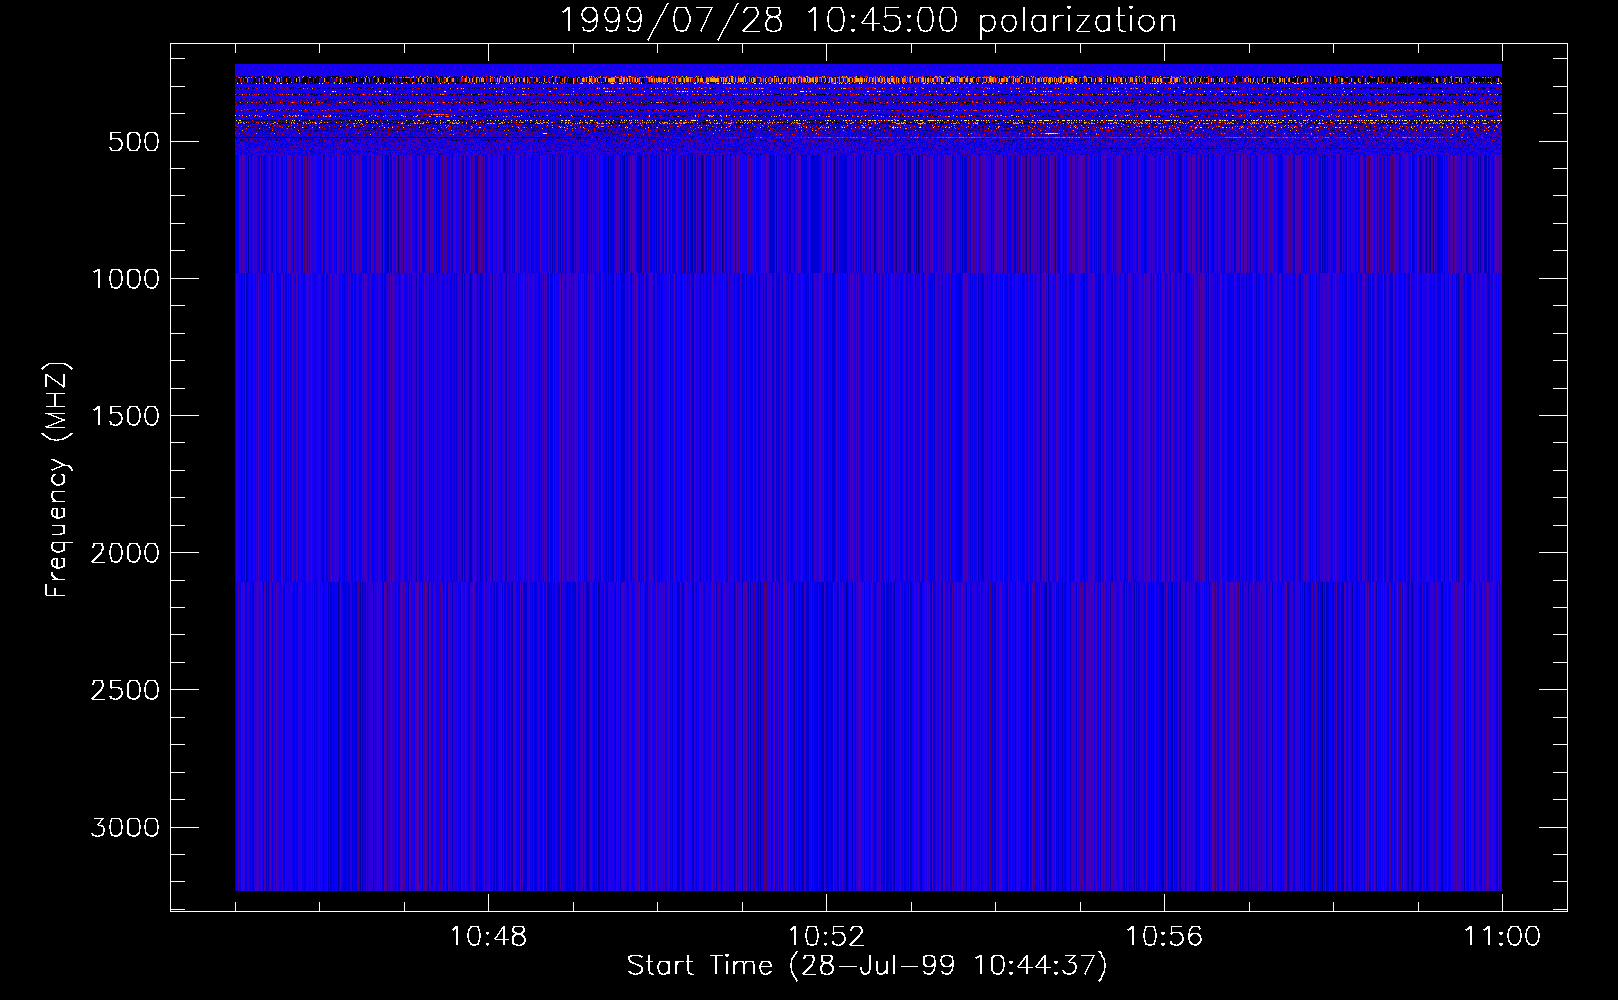This screenshot has width=1618, height=1000.
Task: Click the 10:52 time tick label
Action: 826,937
